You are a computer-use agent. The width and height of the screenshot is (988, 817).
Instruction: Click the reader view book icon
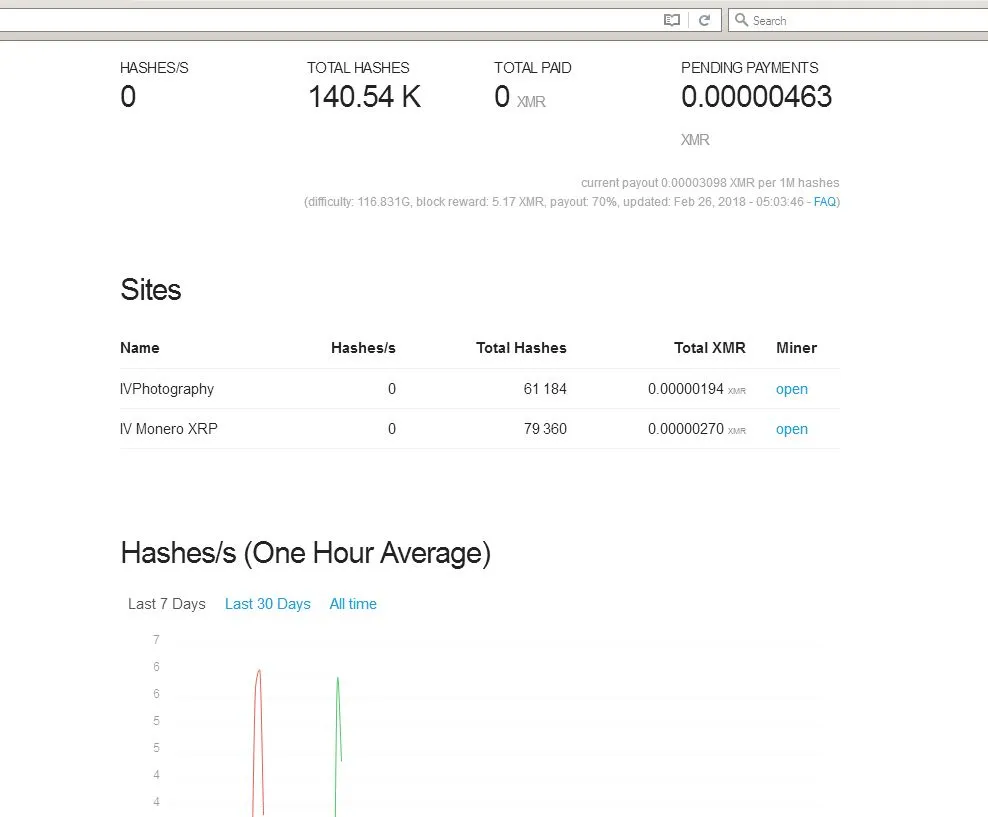pyautogui.click(x=672, y=20)
